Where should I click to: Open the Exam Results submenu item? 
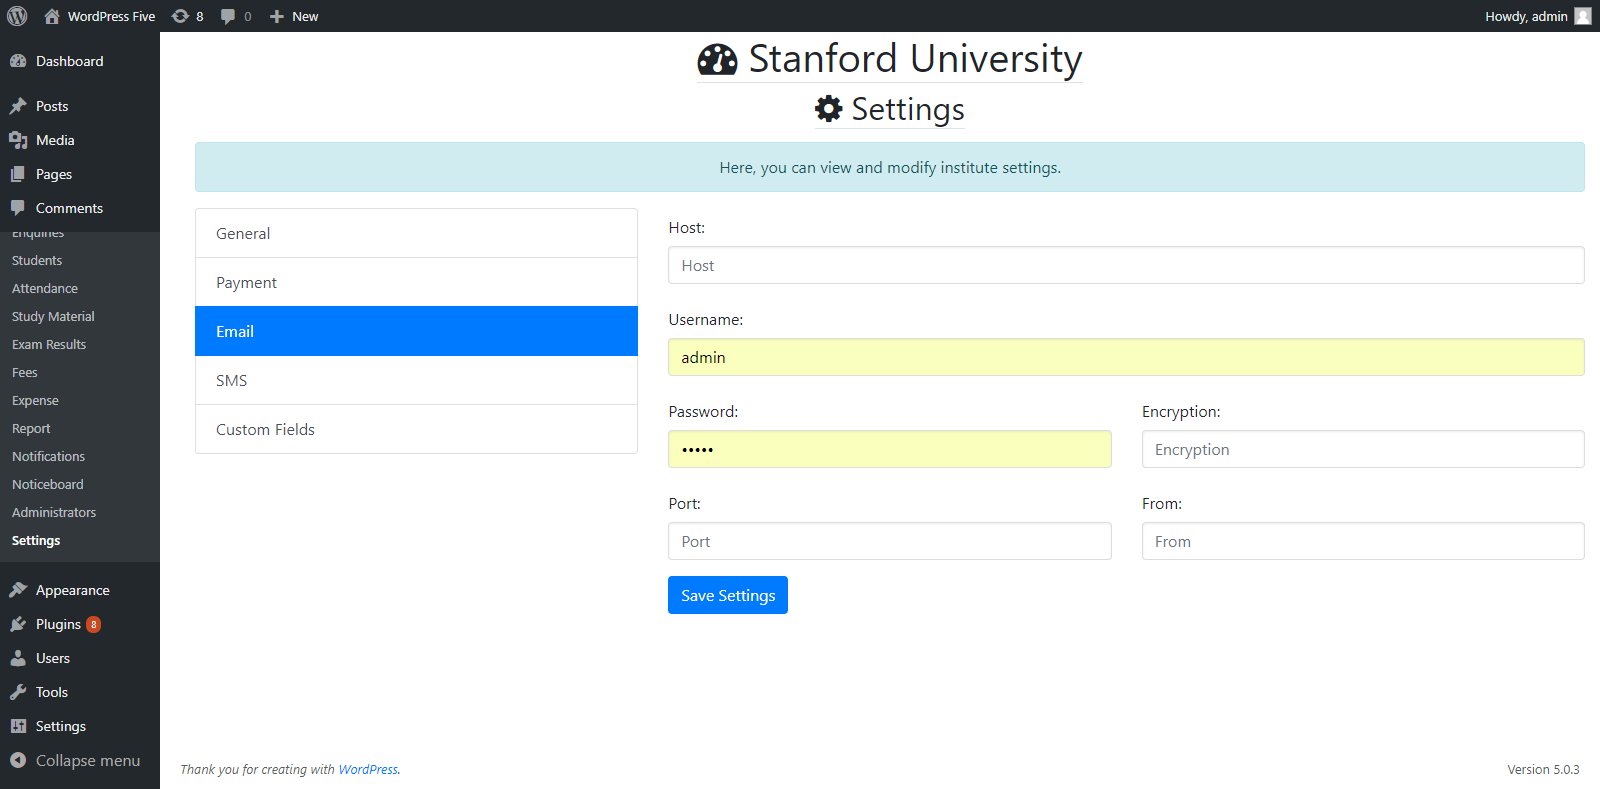coord(49,344)
